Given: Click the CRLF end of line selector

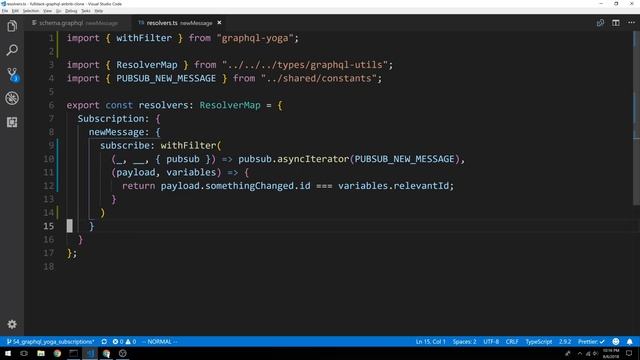Looking at the screenshot, I should click(x=512, y=342).
